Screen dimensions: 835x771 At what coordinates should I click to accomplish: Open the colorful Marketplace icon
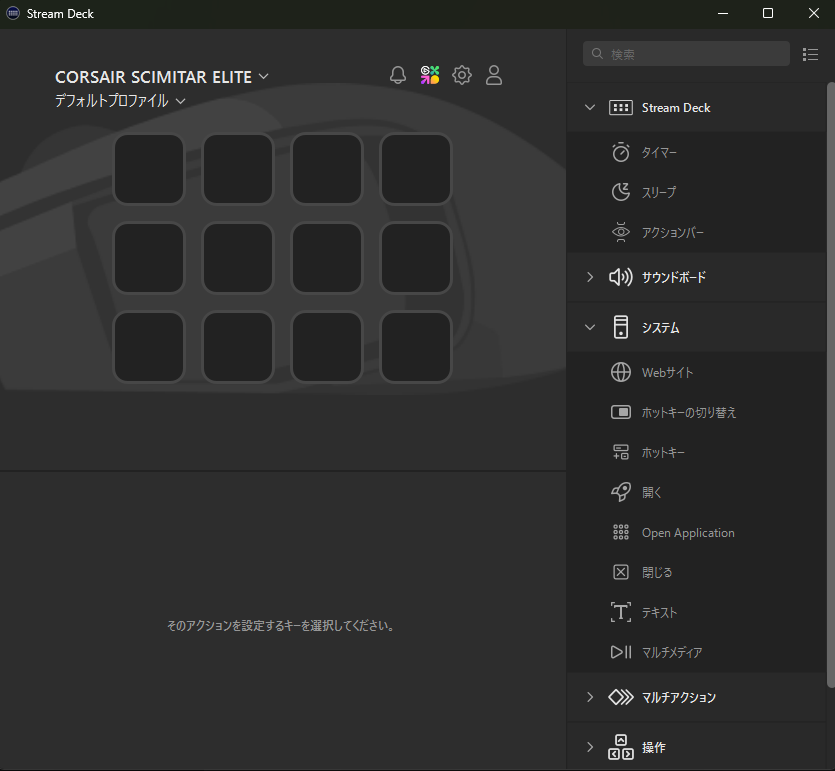[430, 75]
